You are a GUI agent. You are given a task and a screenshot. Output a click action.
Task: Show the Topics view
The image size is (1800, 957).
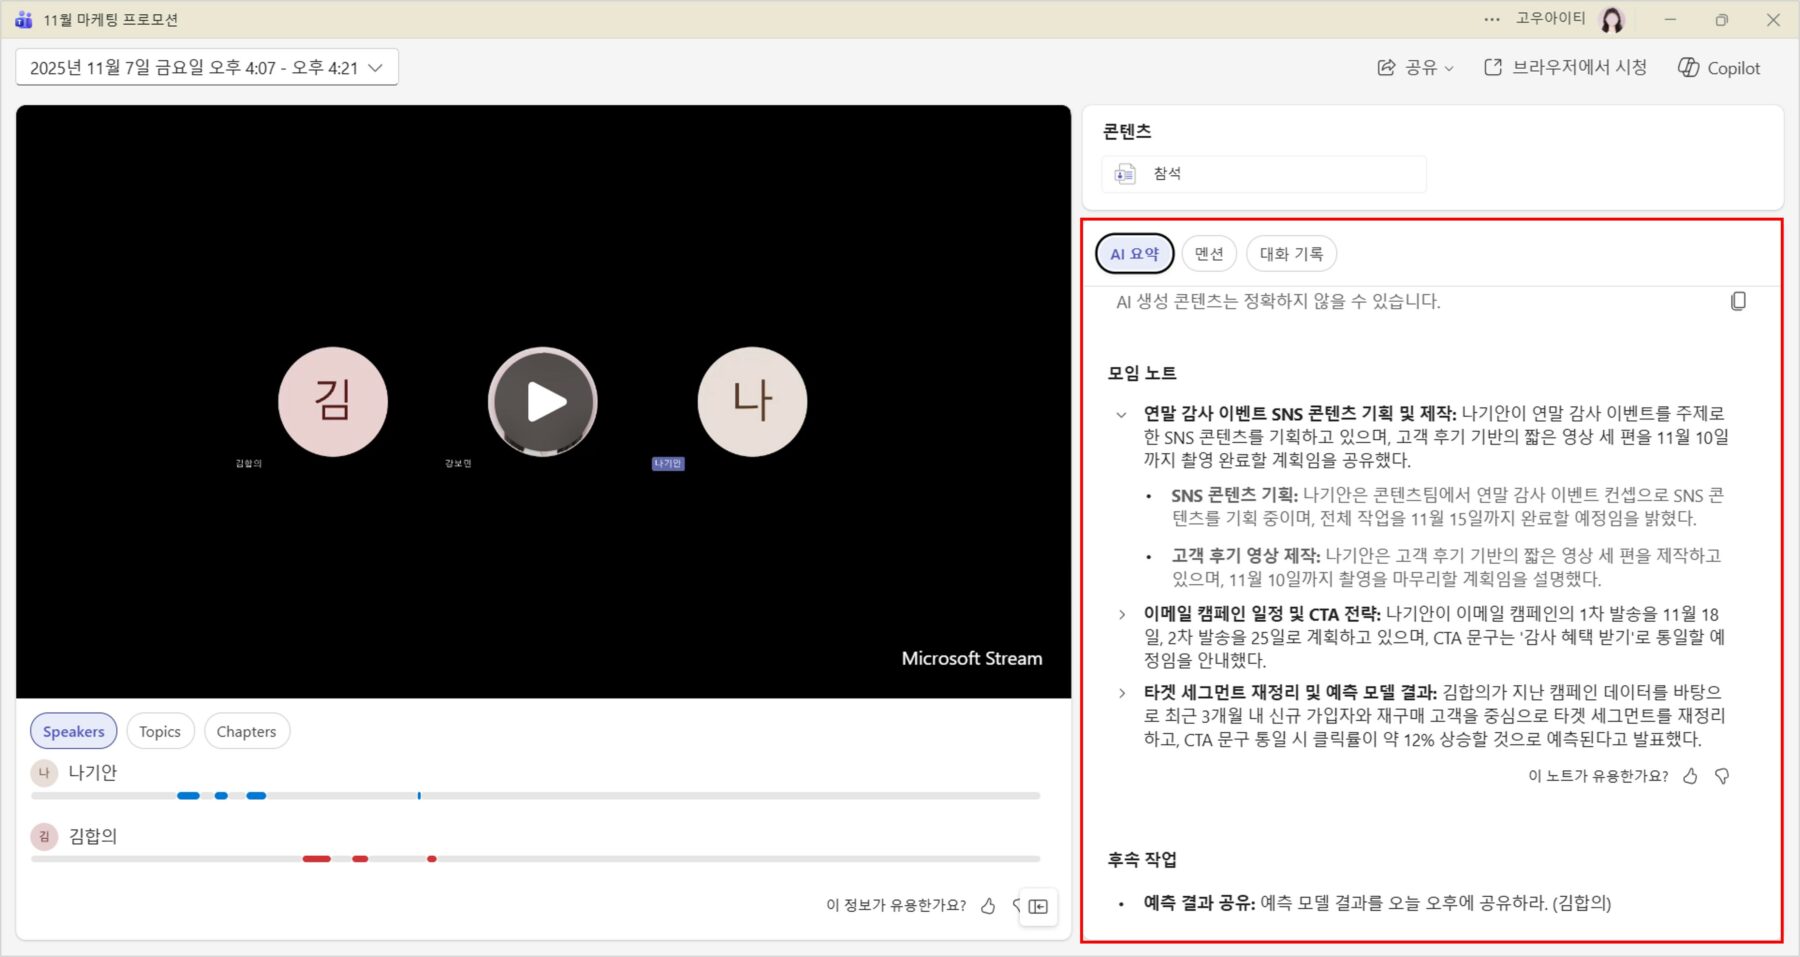click(160, 732)
